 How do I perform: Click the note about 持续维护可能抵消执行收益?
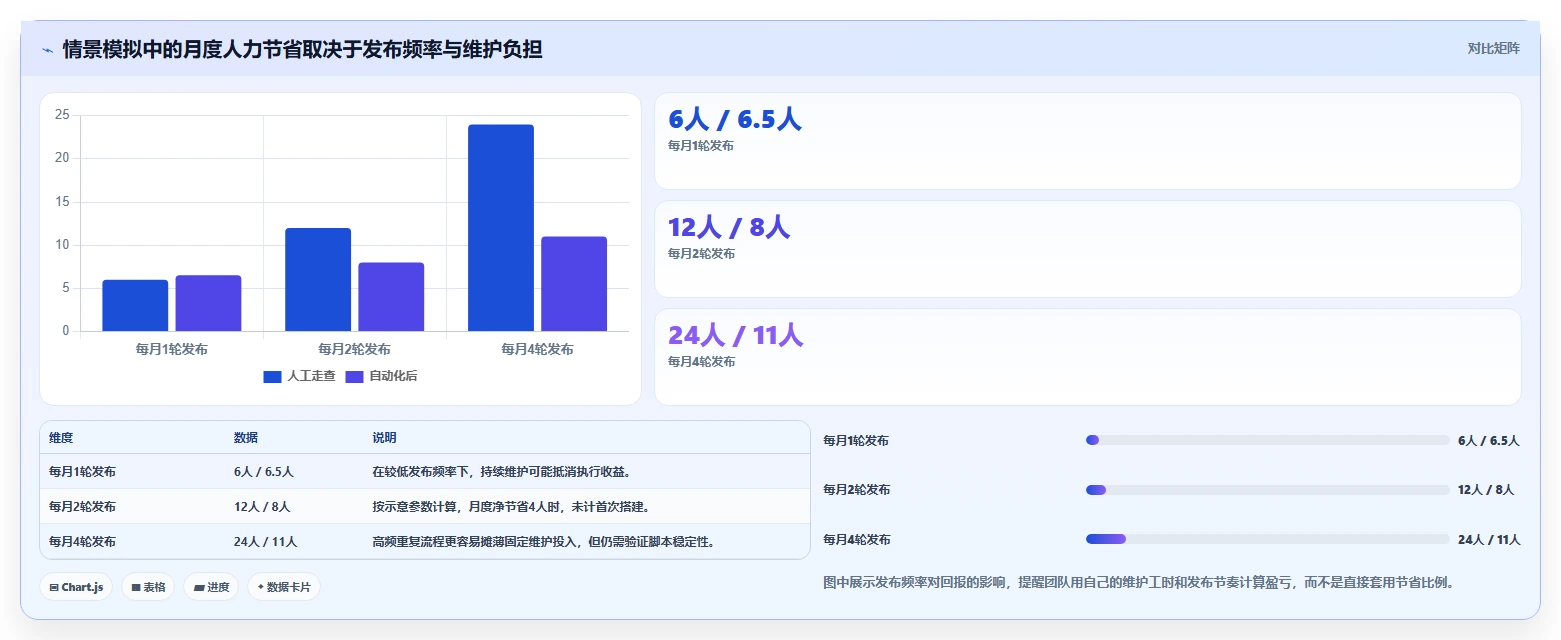pos(502,471)
